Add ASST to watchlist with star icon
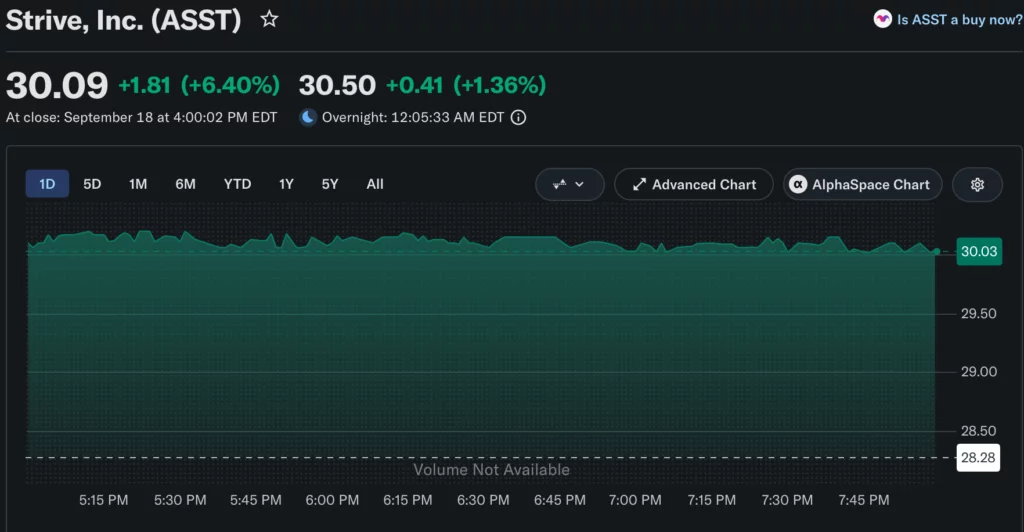Image resolution: width=1024 pixels, height=532 pixels. (x=269, y=19)
